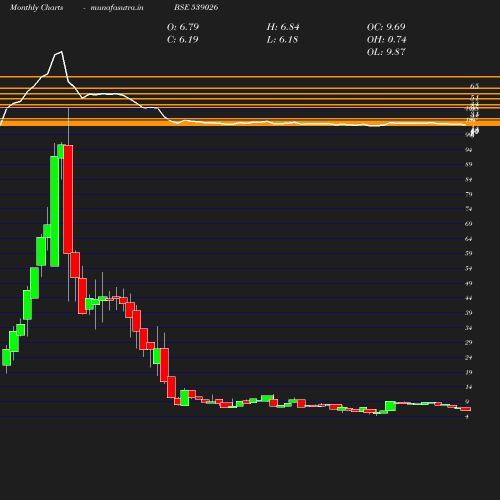Click the 9 price axis label
This screenshot has height=500, width=500.
click(x=467, y=402)
